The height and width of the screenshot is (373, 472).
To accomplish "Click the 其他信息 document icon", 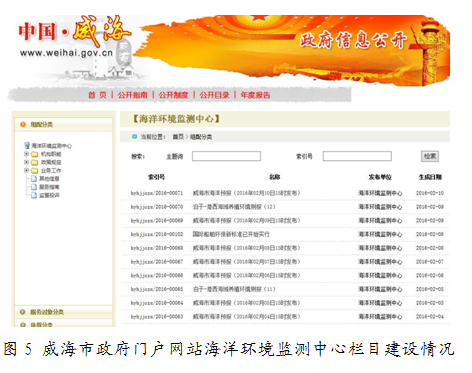I will (x=34, y=179).
